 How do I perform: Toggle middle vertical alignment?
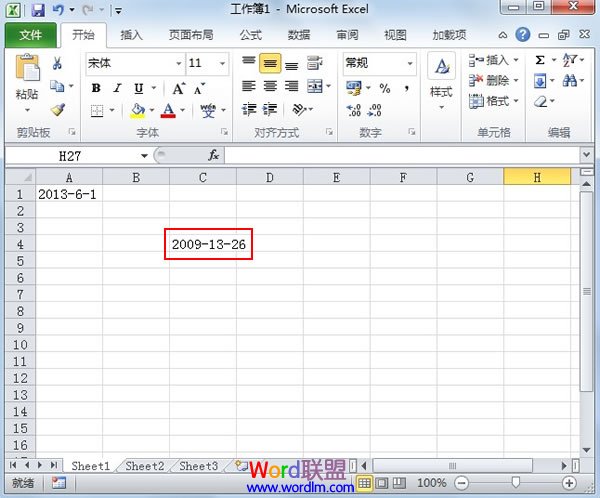[x=270, y=63]
